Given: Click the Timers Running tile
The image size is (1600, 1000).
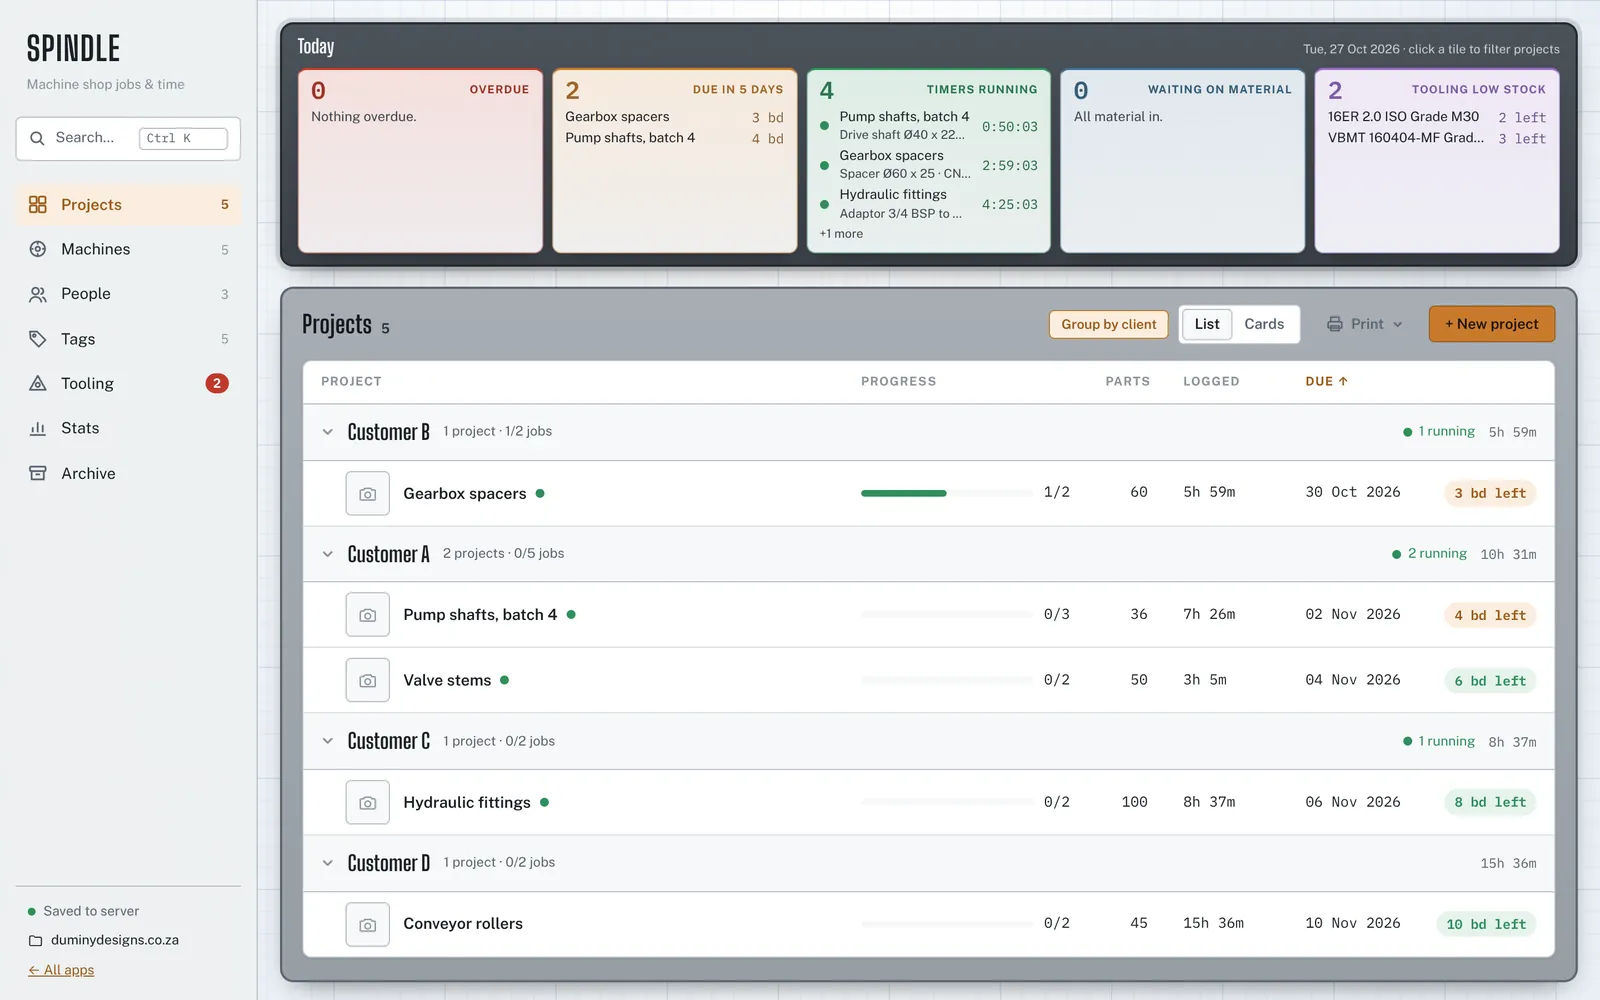Looking at the screenshot, I should tap(929, 161).
